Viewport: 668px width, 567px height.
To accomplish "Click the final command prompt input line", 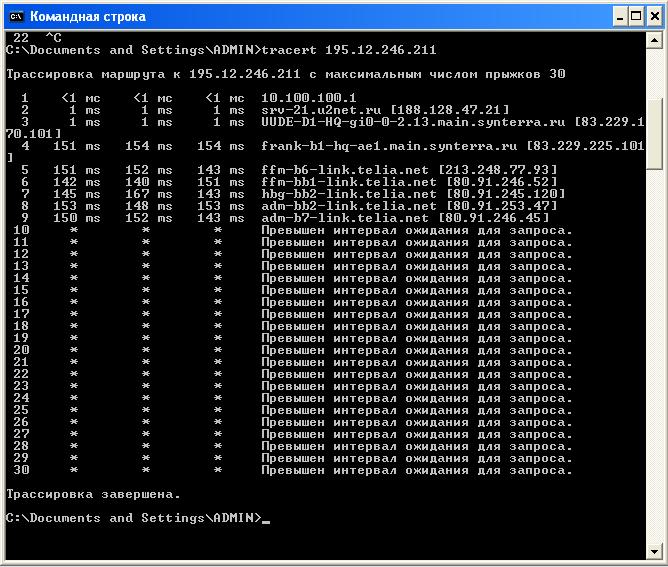I will (x=135, y=518).
